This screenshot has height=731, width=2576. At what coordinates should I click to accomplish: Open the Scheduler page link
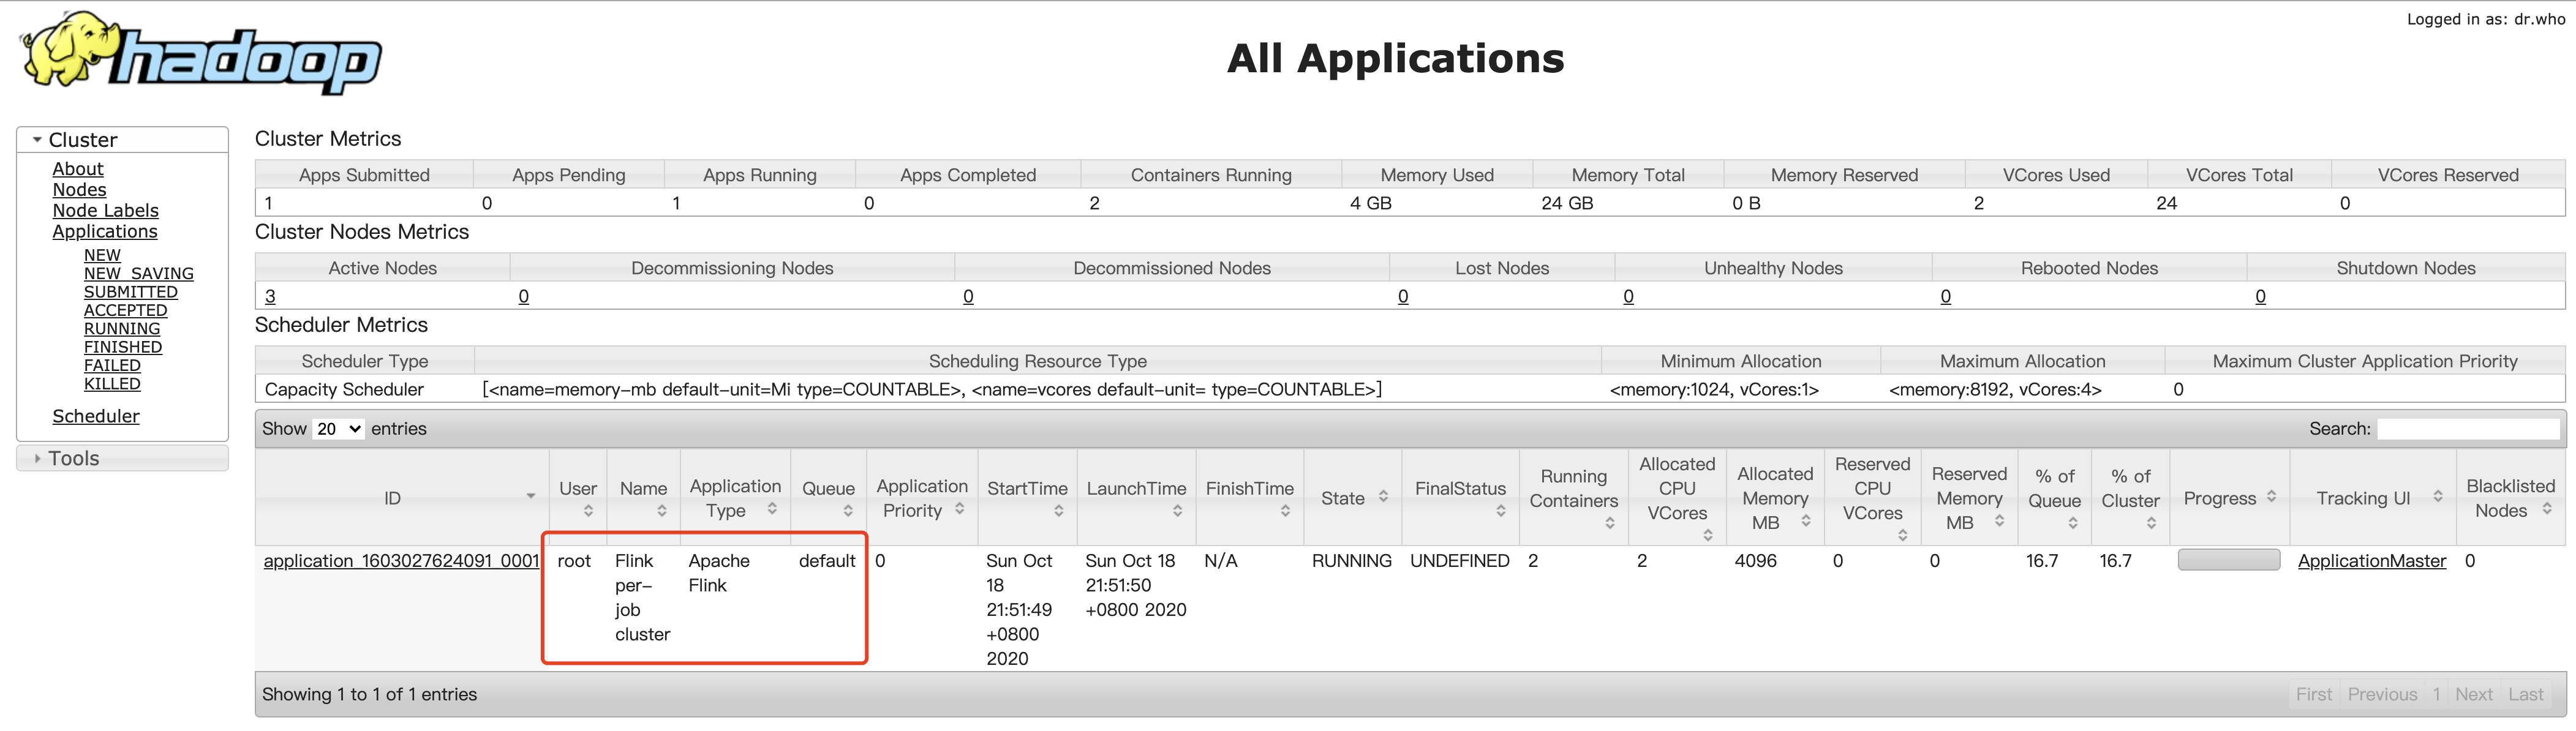(95, 416)
